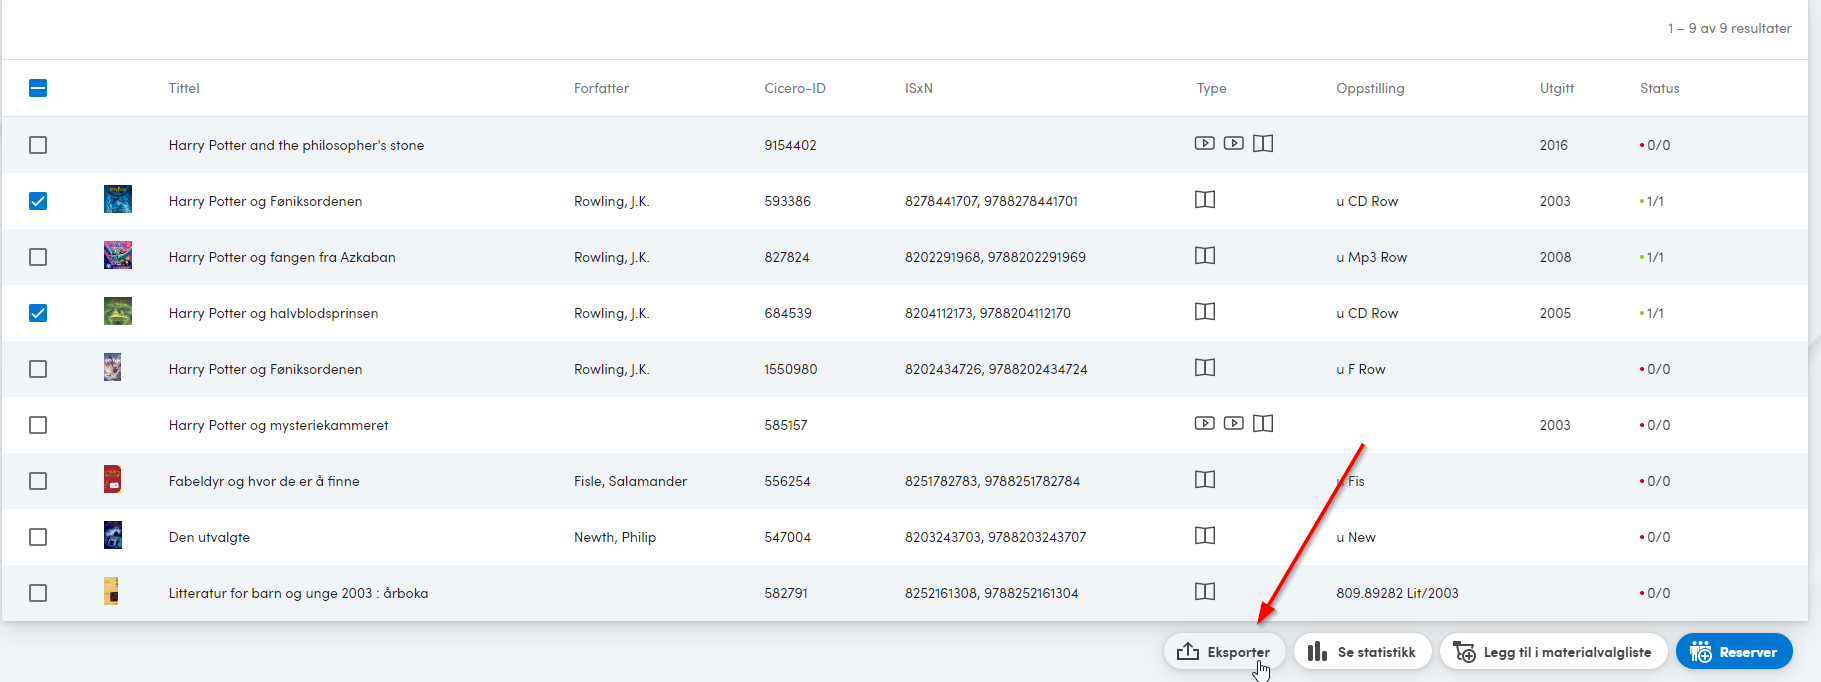Viewport: 1821px width, 682px height.
Task: Click book type icon in Fabeldyr row
Action: coord(1205,479)
